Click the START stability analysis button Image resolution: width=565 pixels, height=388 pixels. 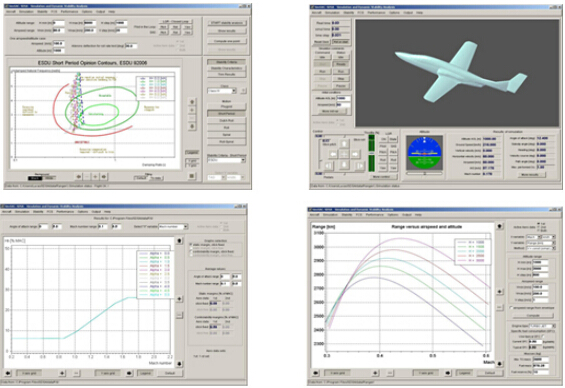pos(227,23)
